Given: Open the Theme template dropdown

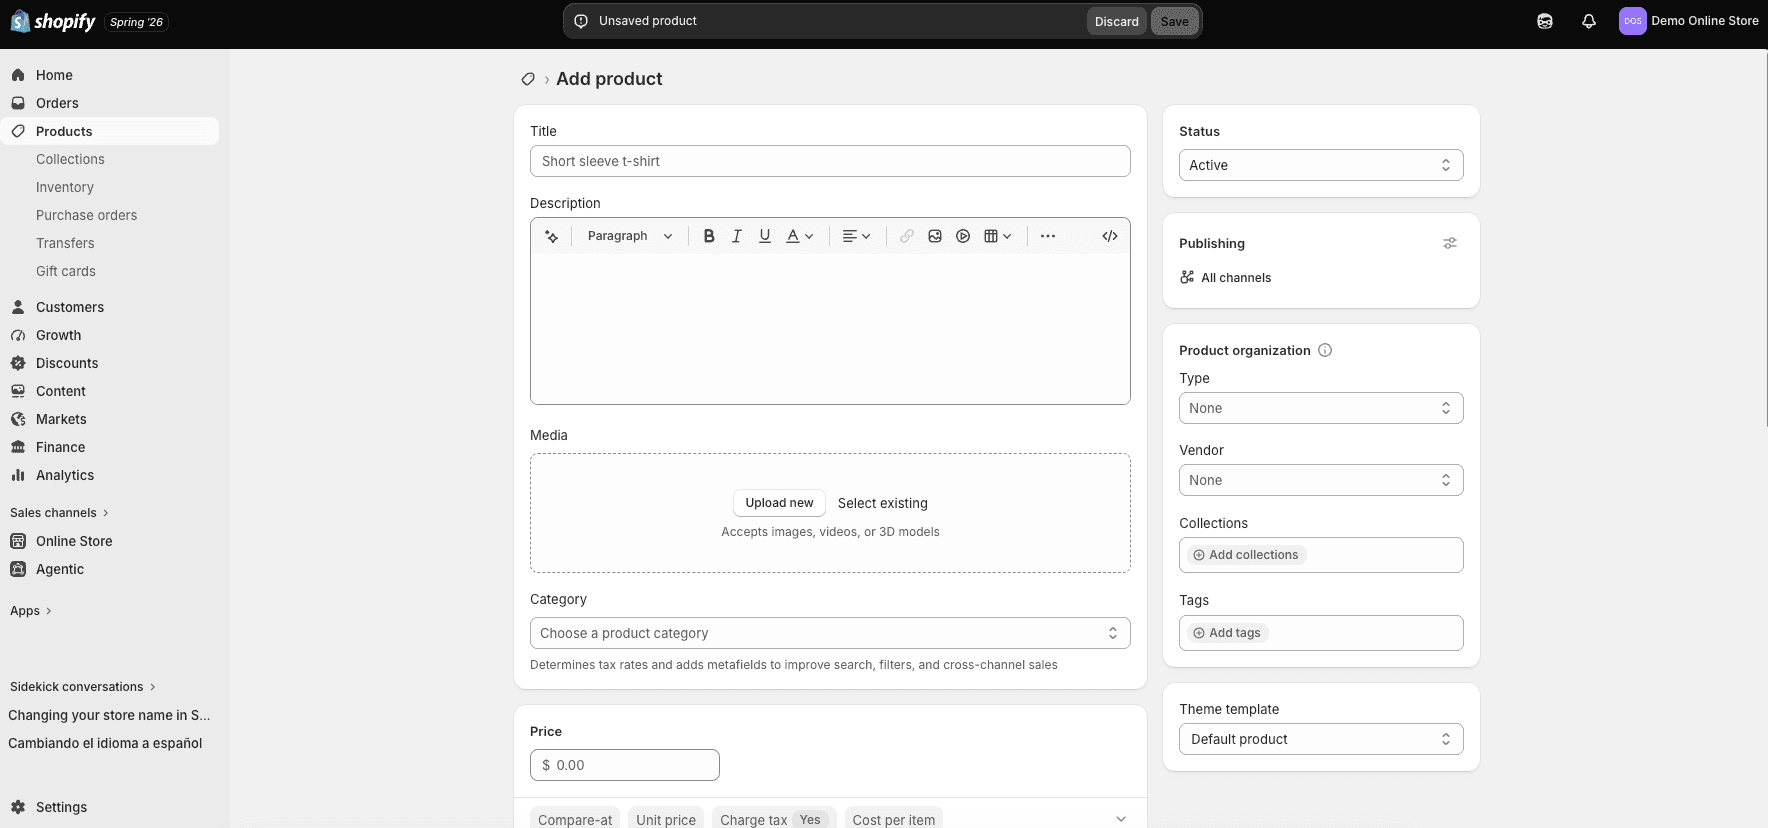Looking at the screenshot, I should [1321, 739].
